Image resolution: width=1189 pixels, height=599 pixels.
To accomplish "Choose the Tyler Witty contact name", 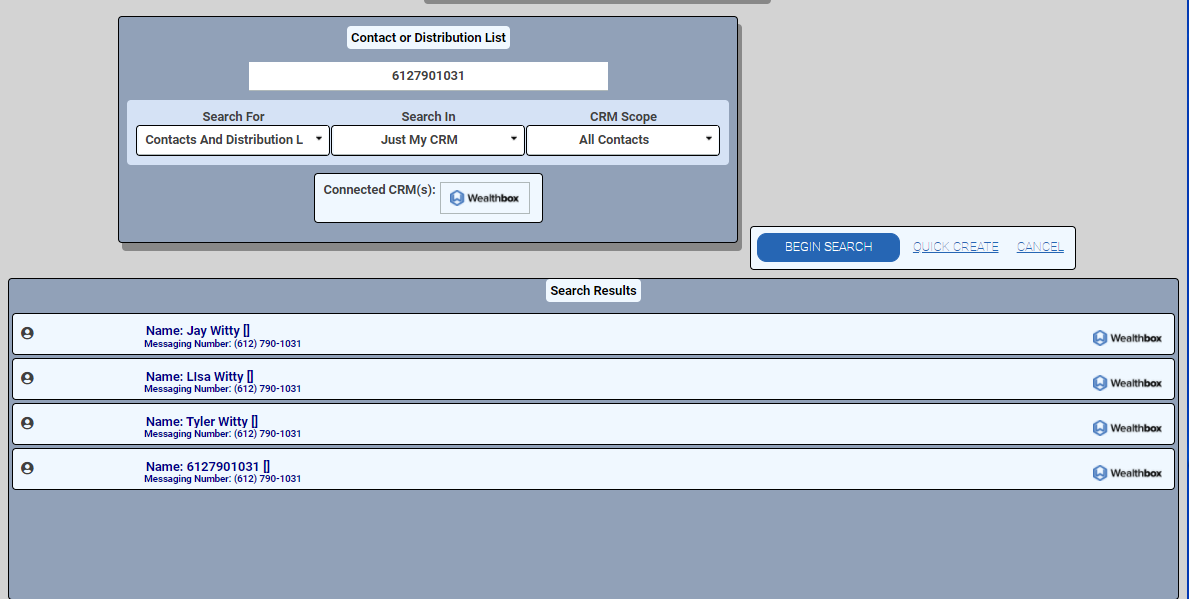I will [201, 422].
